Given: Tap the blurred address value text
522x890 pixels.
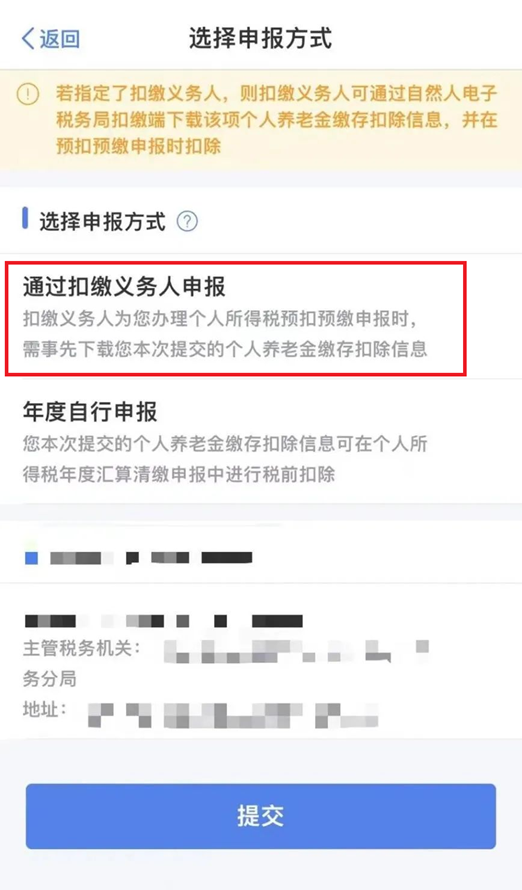Looking at the screenshot, I should point(233,715).
